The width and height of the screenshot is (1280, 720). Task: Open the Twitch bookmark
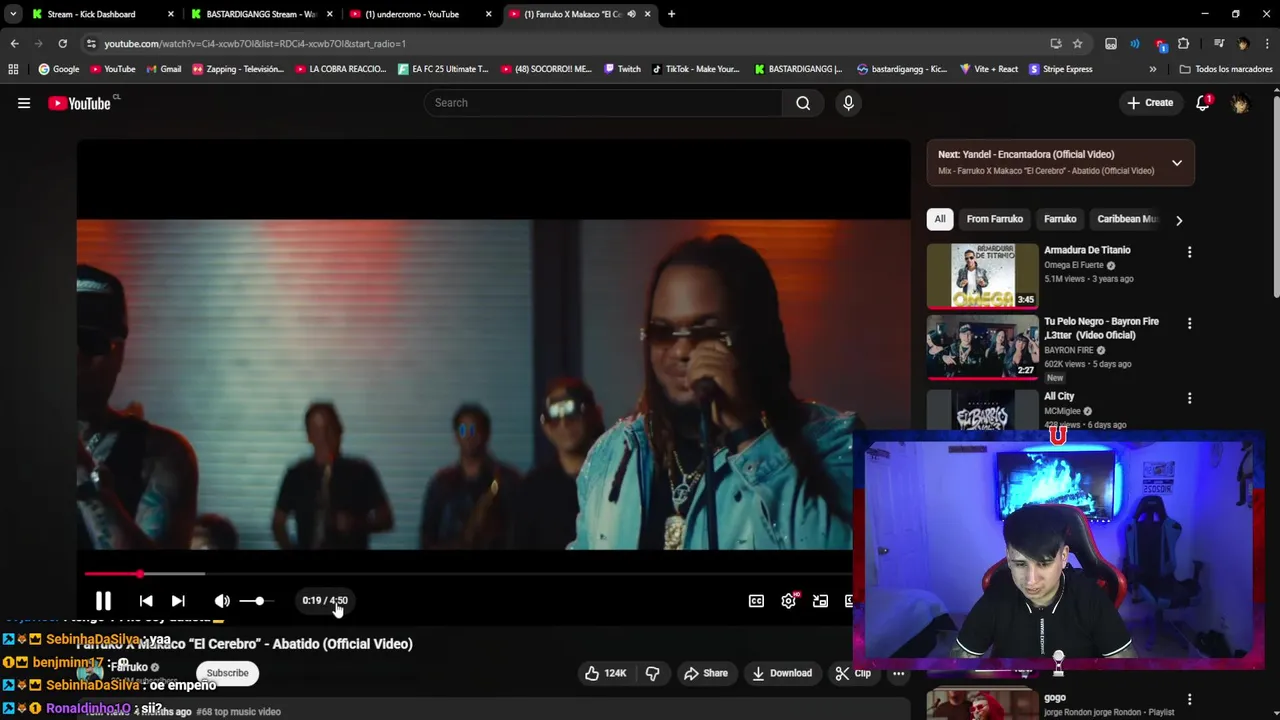(x=622, y=69)
